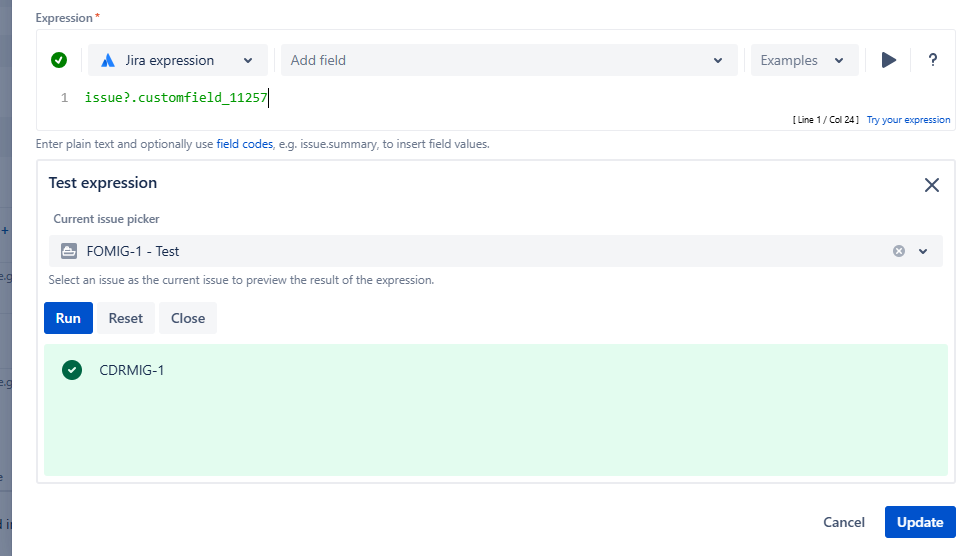Open help via question mark icon
This screenshot has width=971, height=556.
pyautogui.click(x=933, y=60)
